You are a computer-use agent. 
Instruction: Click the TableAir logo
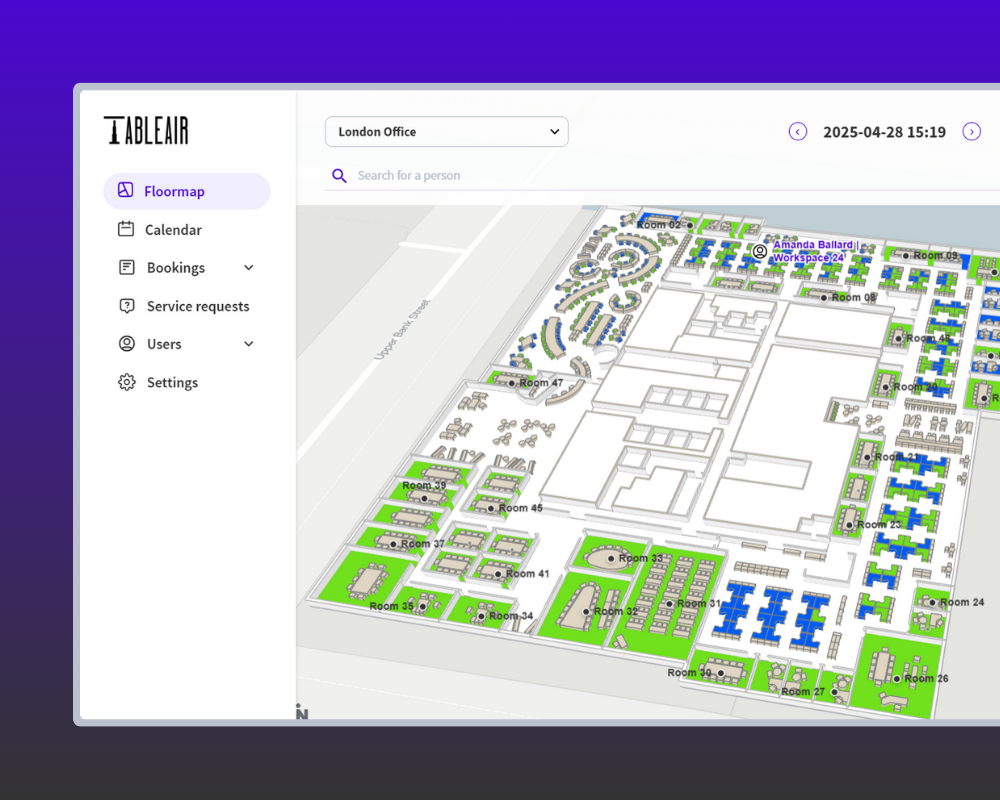[x=146, y=130]
